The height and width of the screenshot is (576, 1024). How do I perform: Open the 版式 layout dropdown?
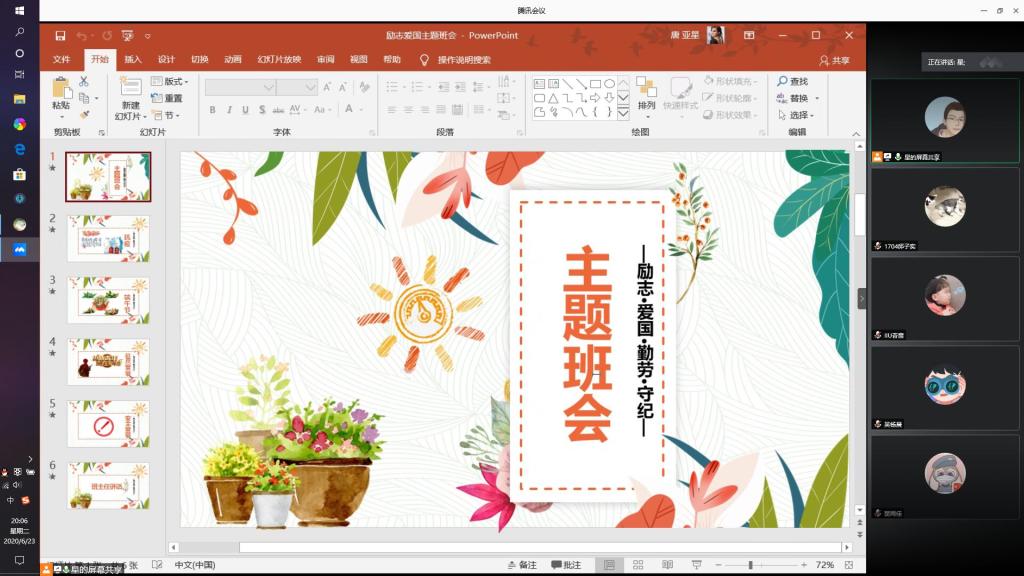click(x=170, y=82)
